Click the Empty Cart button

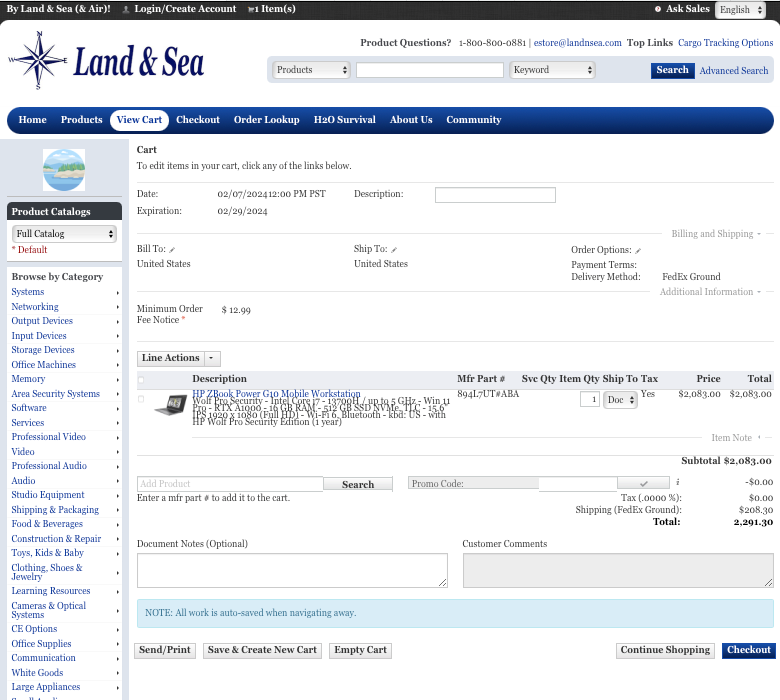click(x=360, y=650)
